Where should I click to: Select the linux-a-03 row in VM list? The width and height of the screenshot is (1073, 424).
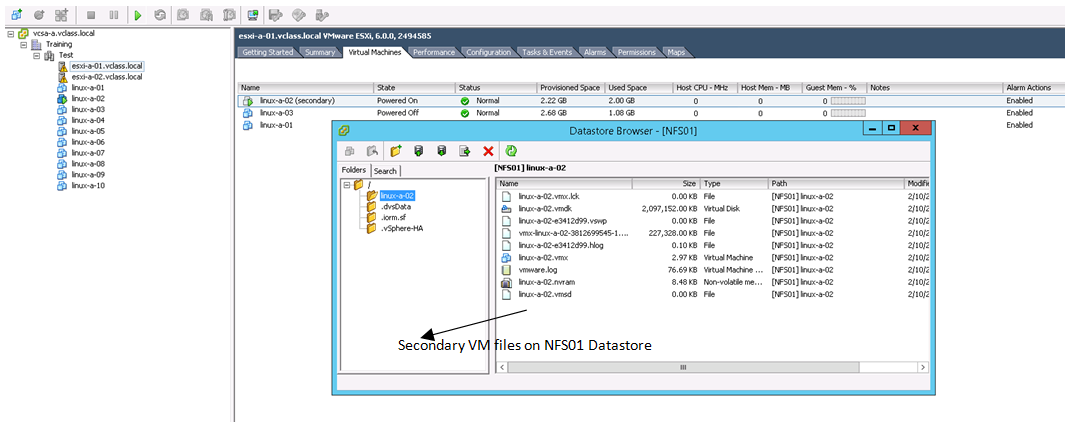653,113
